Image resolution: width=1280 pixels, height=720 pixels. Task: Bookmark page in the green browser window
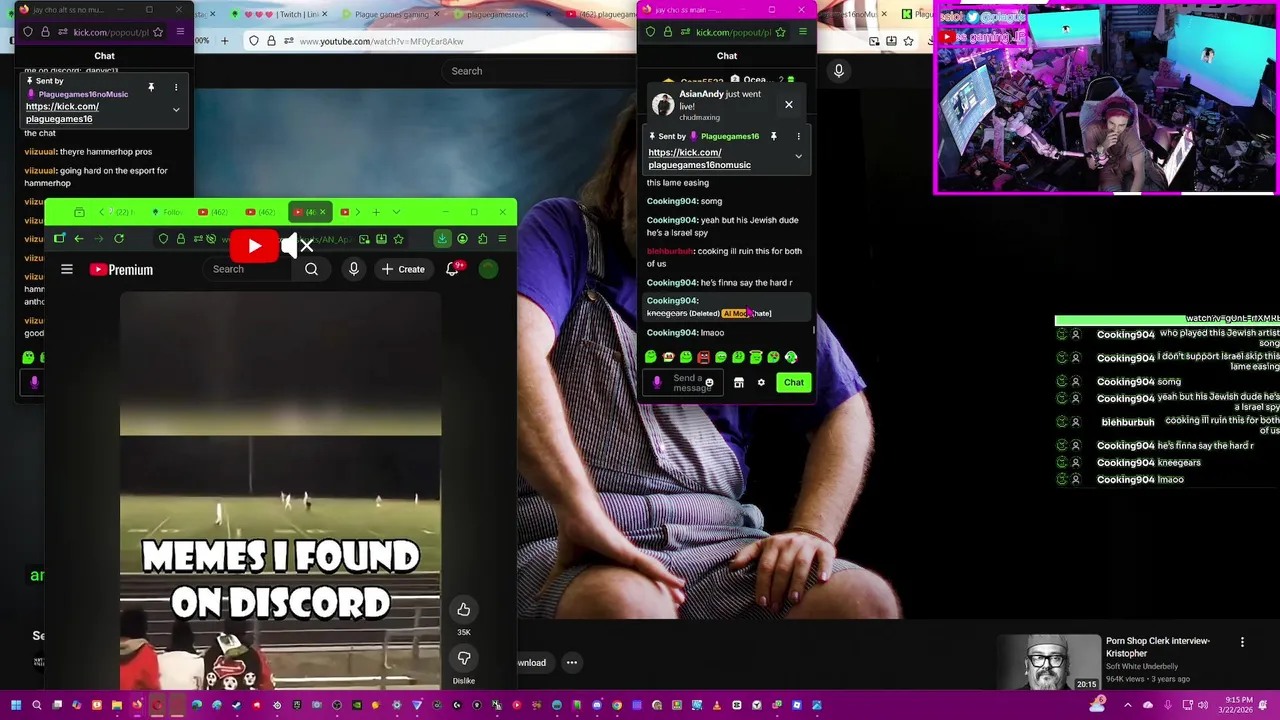398,239
